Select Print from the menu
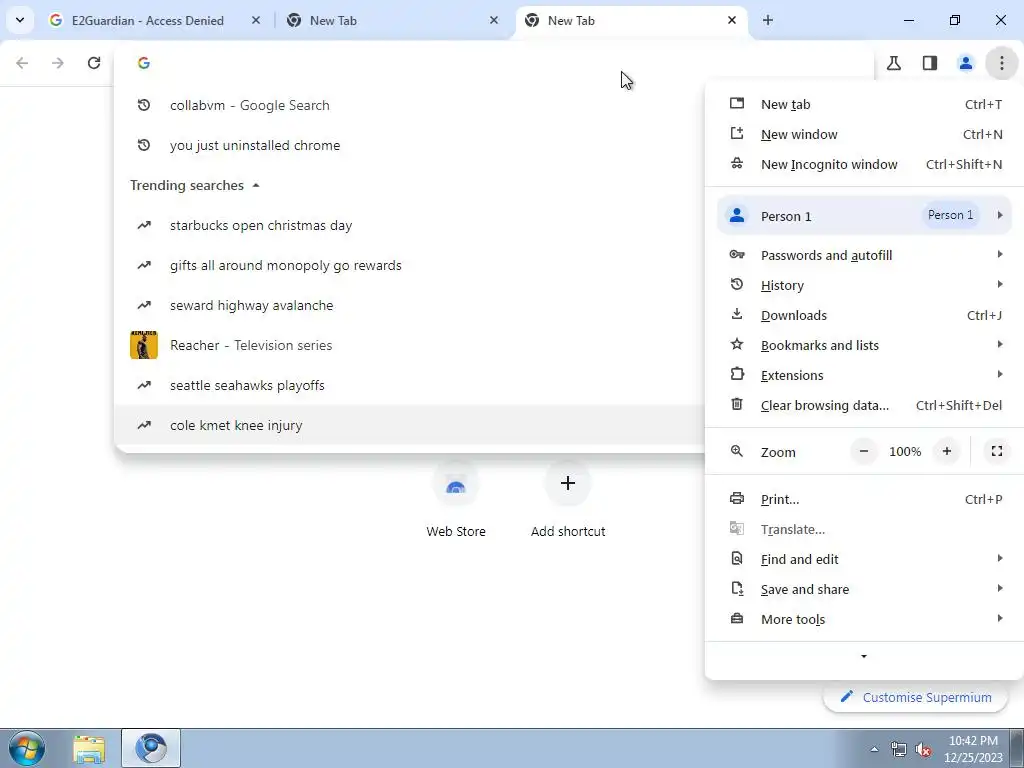This screenshot has height=768, width=1024. coord(864,500)
